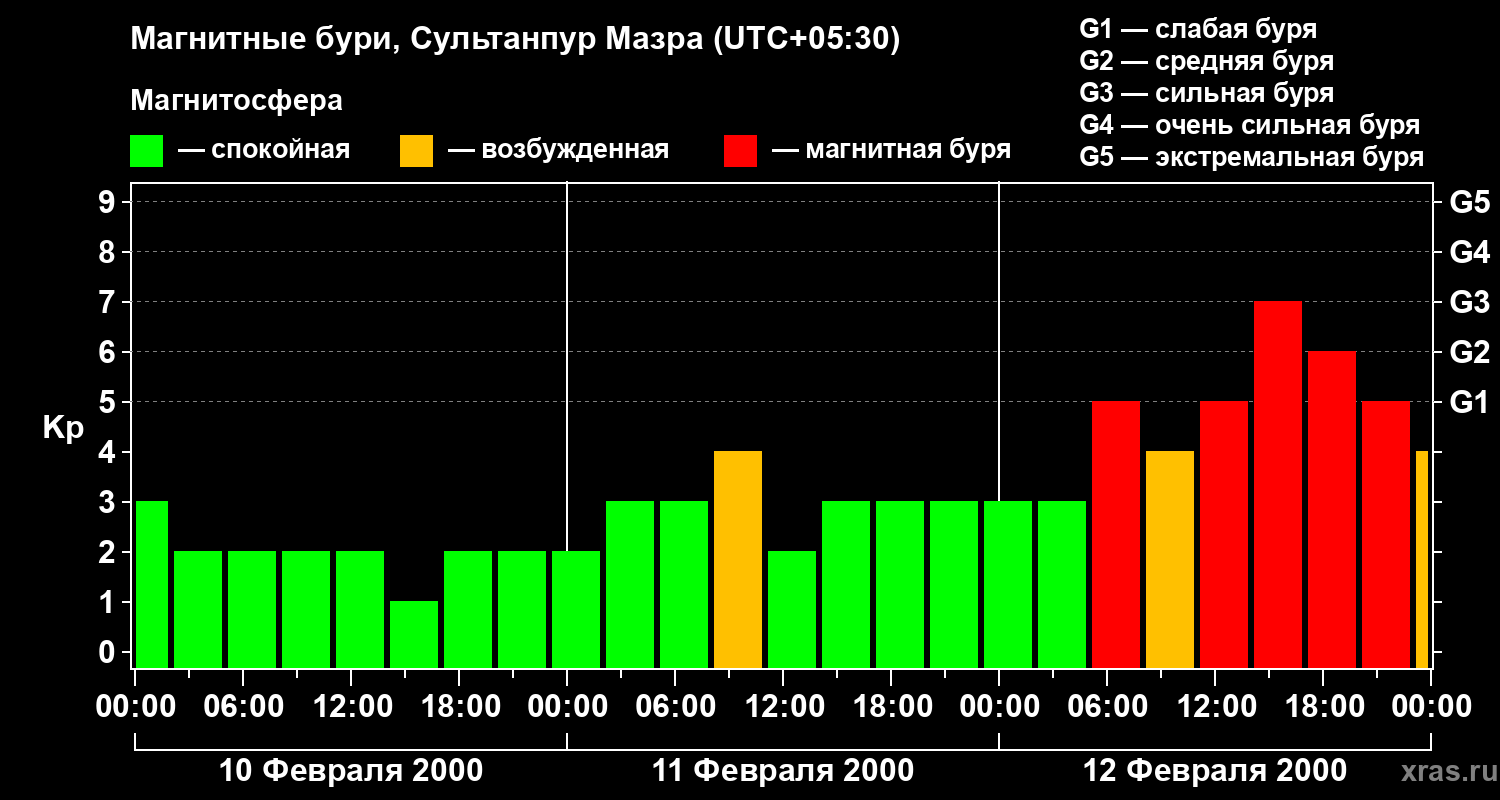
Task: Click the green 'спокойная' legend swatch
Action: 147,151
